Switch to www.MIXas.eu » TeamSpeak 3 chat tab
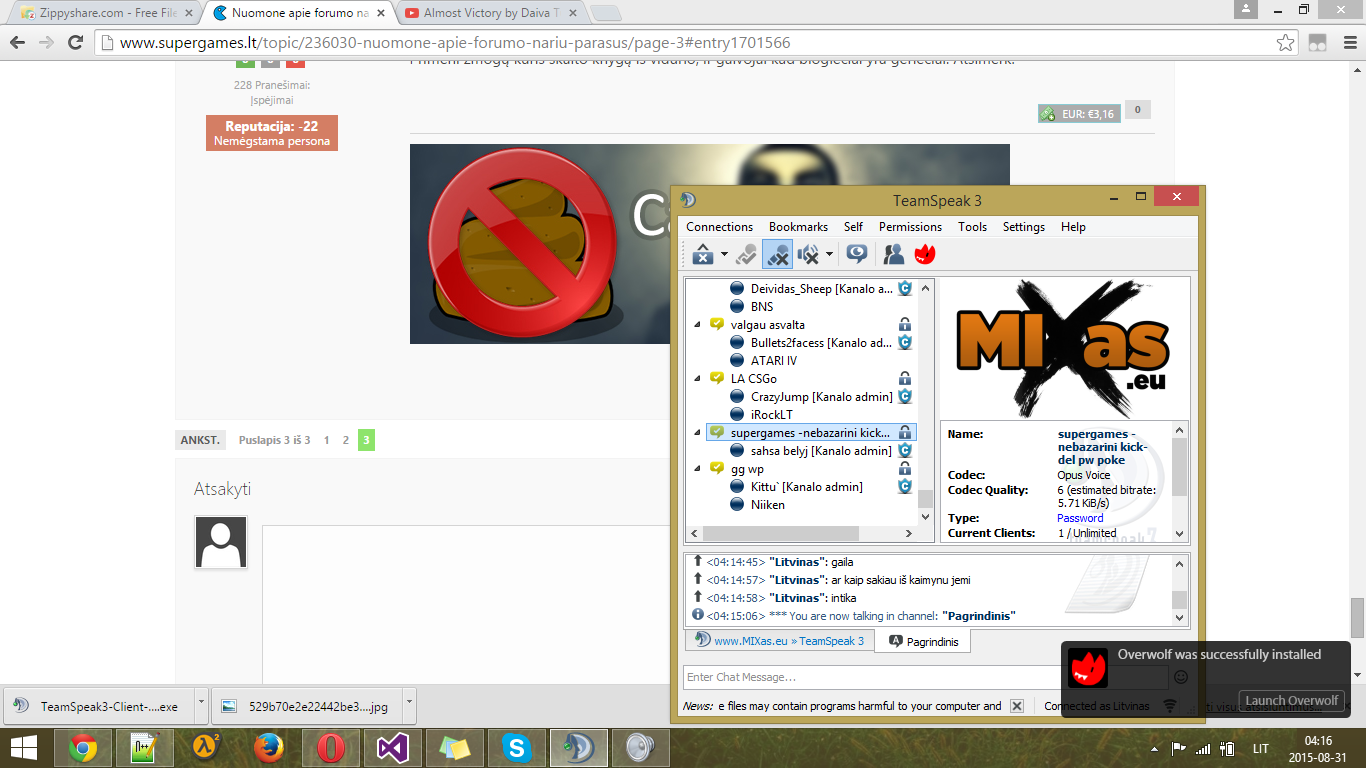 click(779, 640)
